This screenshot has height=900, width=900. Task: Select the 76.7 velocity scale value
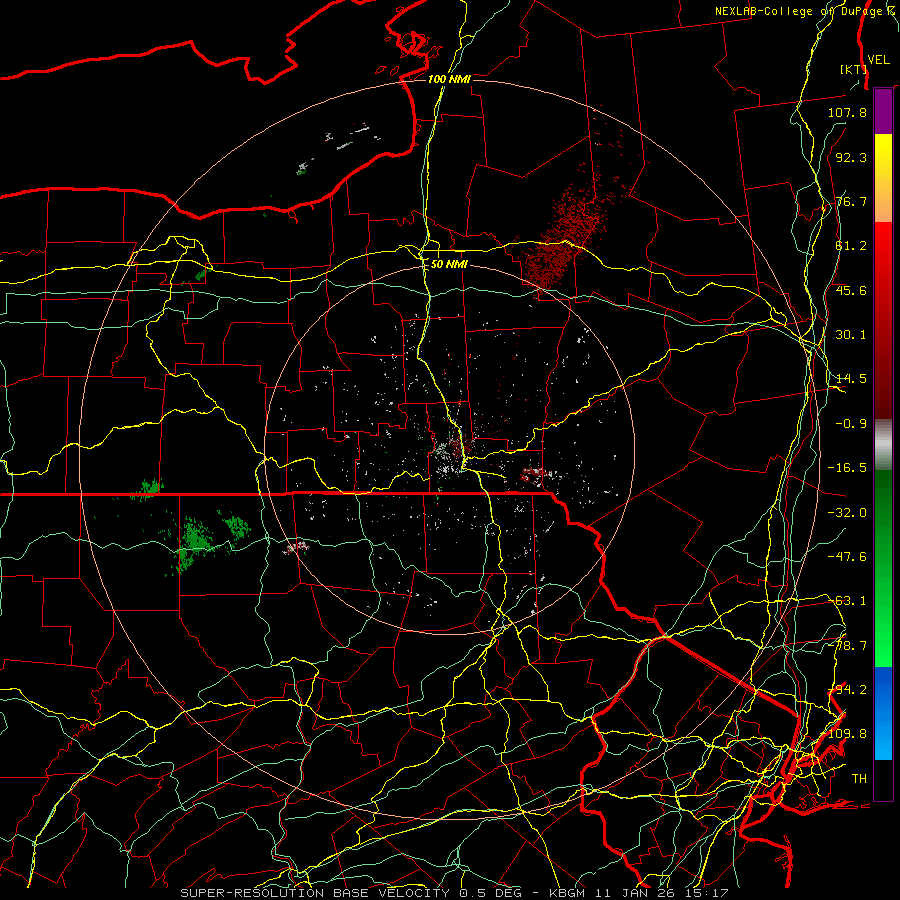(x=851, y=201)
